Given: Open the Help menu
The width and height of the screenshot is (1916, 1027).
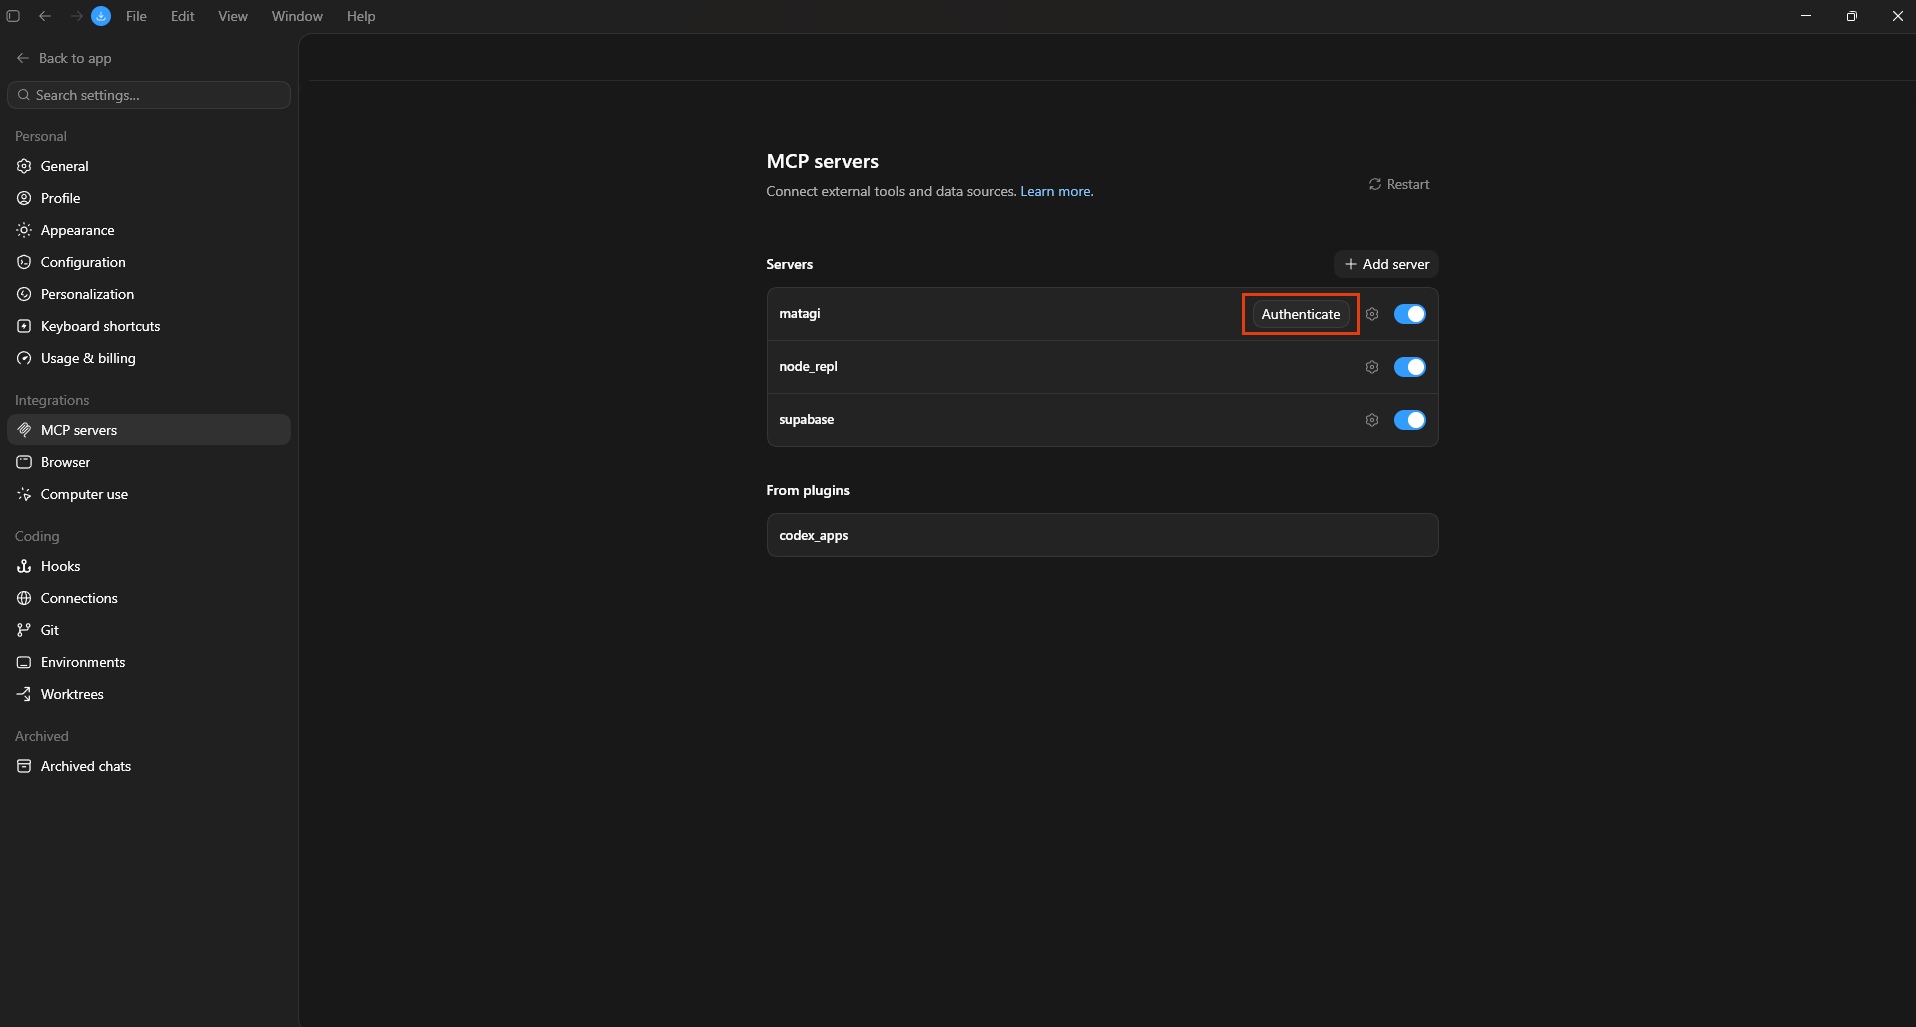Looking at the screenshot, I should 361,16.
